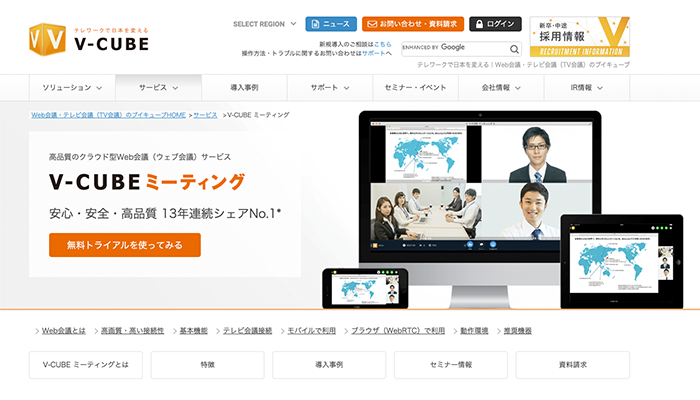Click the lock icon on the login button
Viewport: 700px width, 400px height.
[x=479, y=24]
